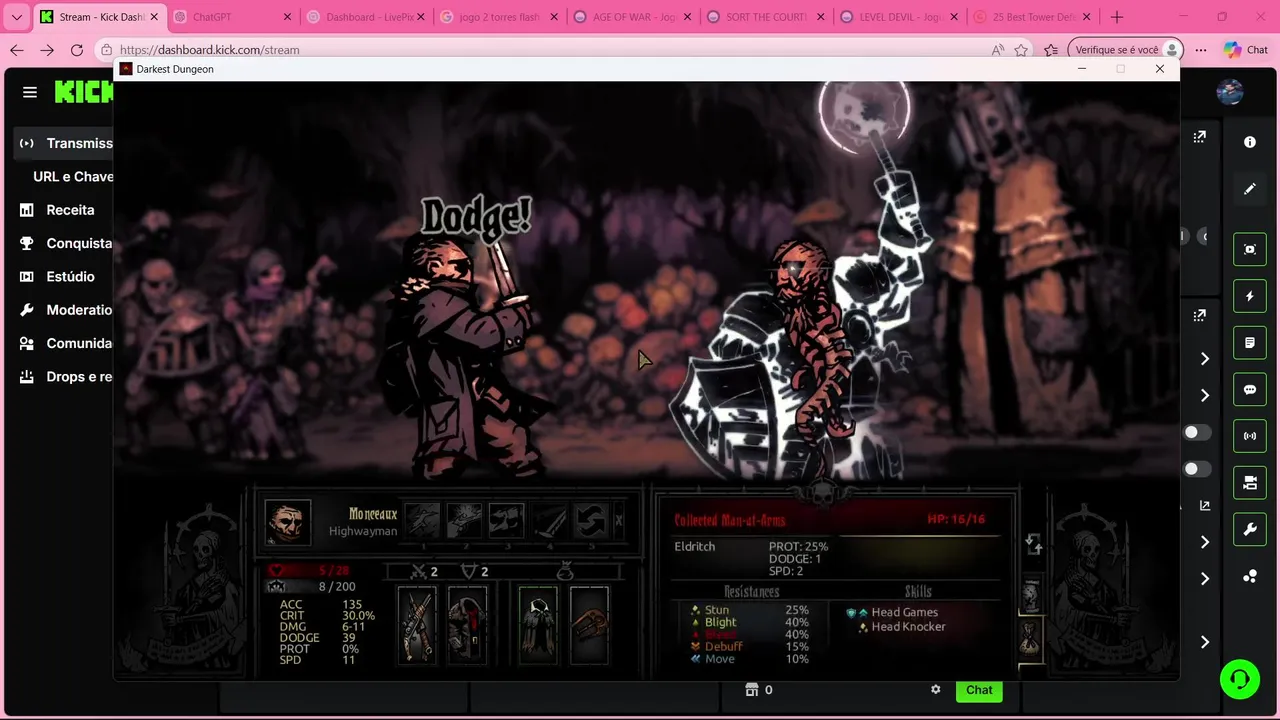Switch to the Dashboard - LivePix tab
The width and height of the screenshot is (1280, 720).
pyautogui.click(x=366, y=17)
